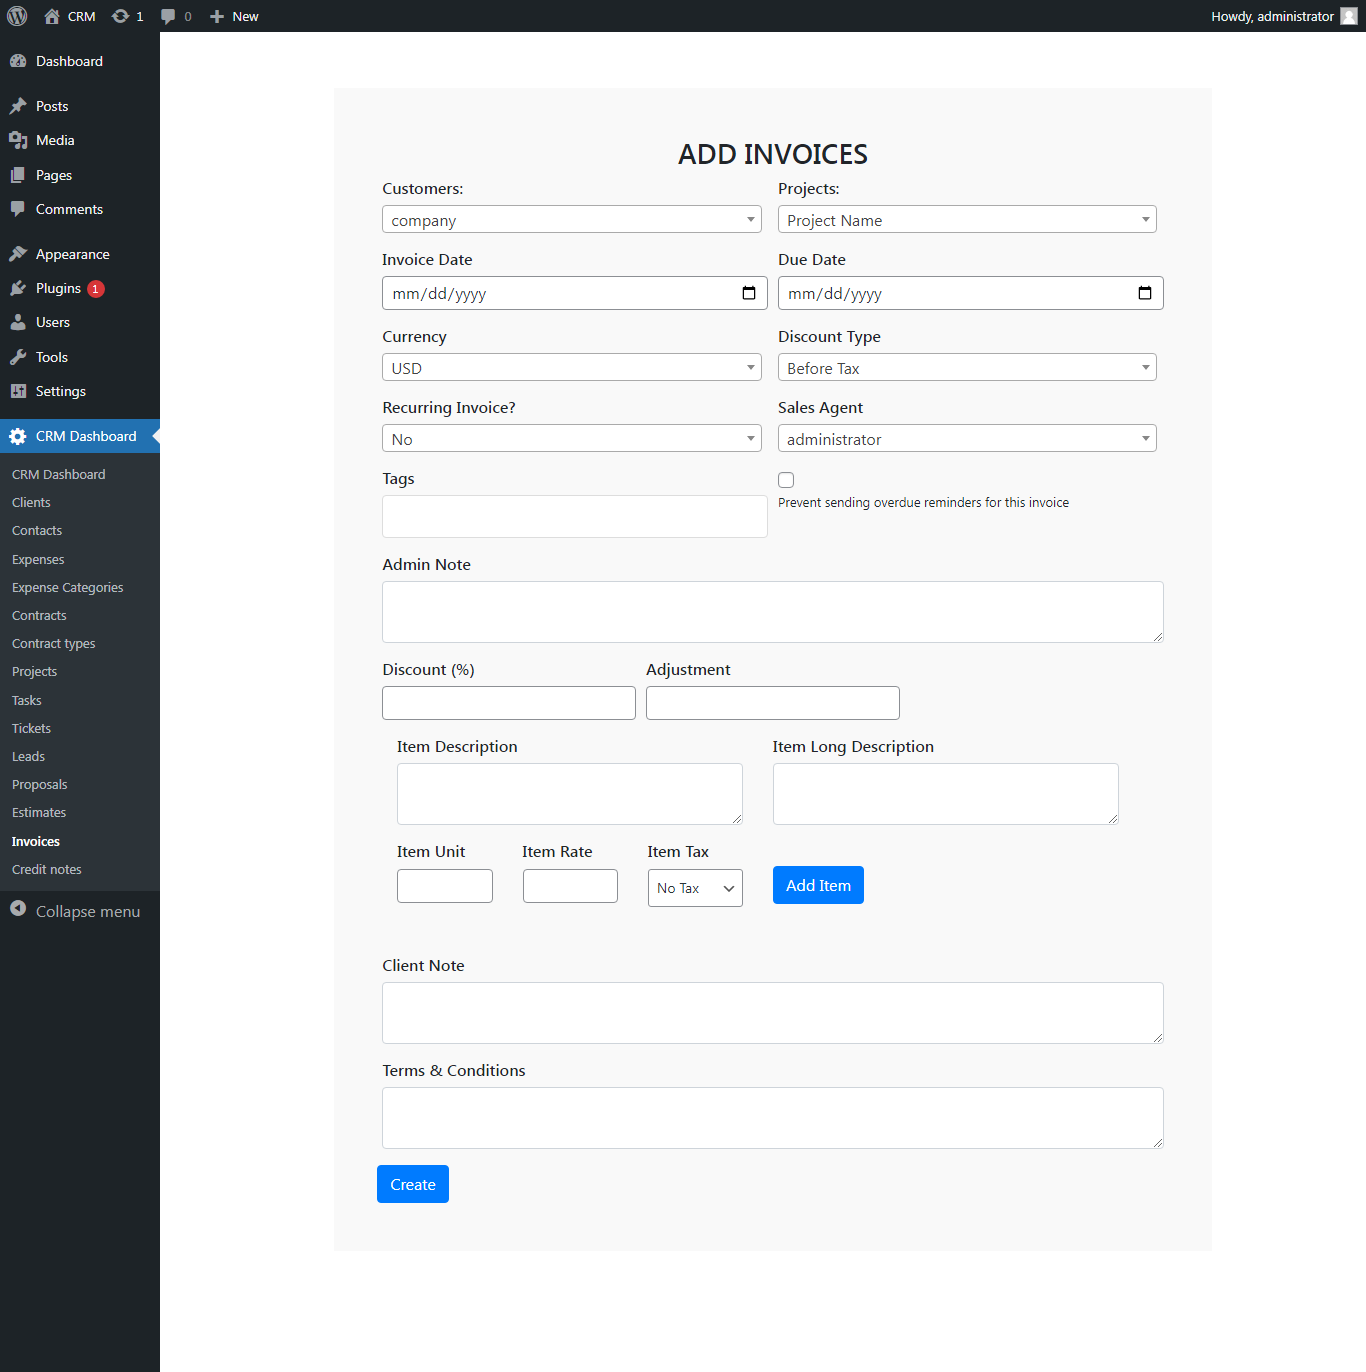Expand the Sales Agent selector
The width and height of the screenshot is (1366, 1372).
(x=966, y=438)
